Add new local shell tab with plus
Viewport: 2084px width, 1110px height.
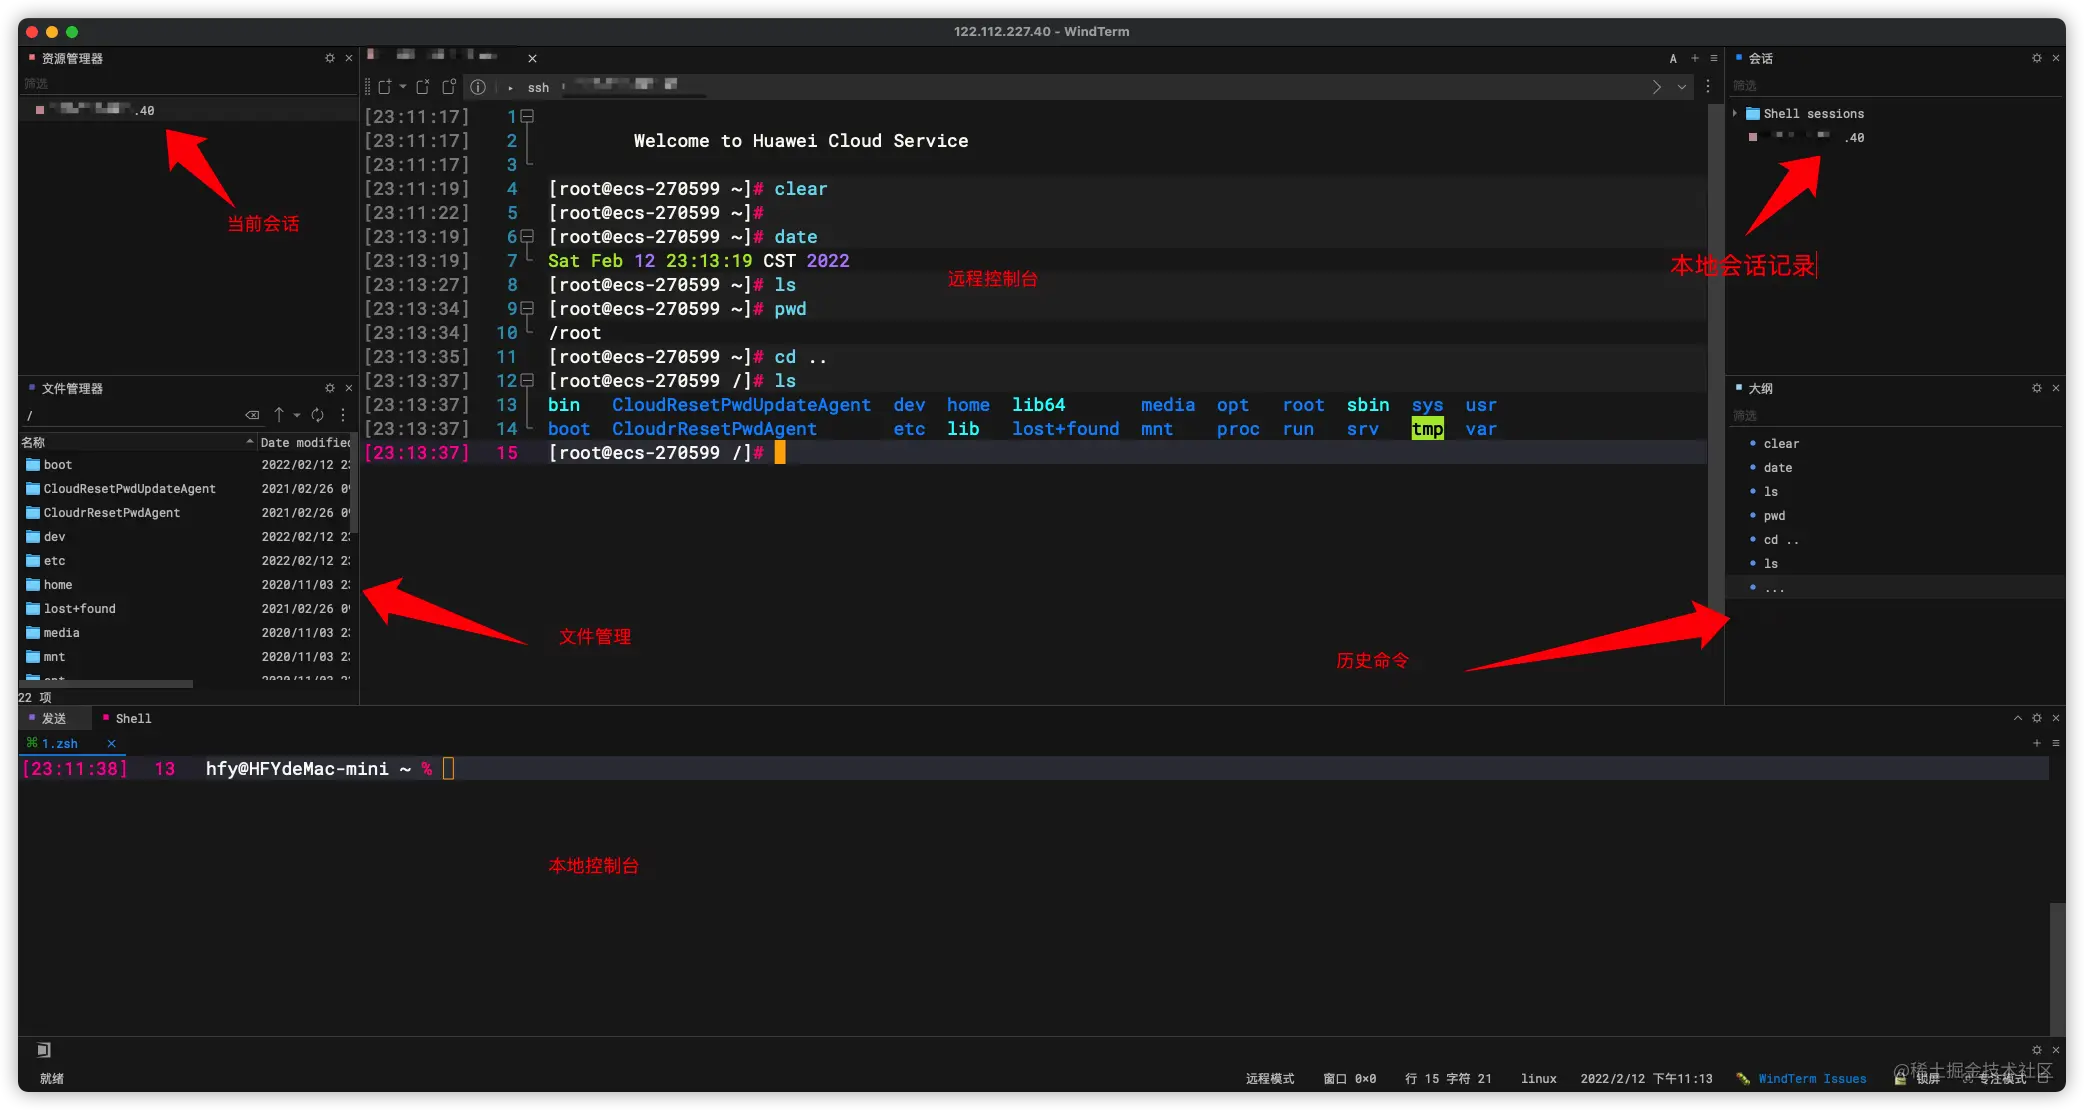(2037, 743)
